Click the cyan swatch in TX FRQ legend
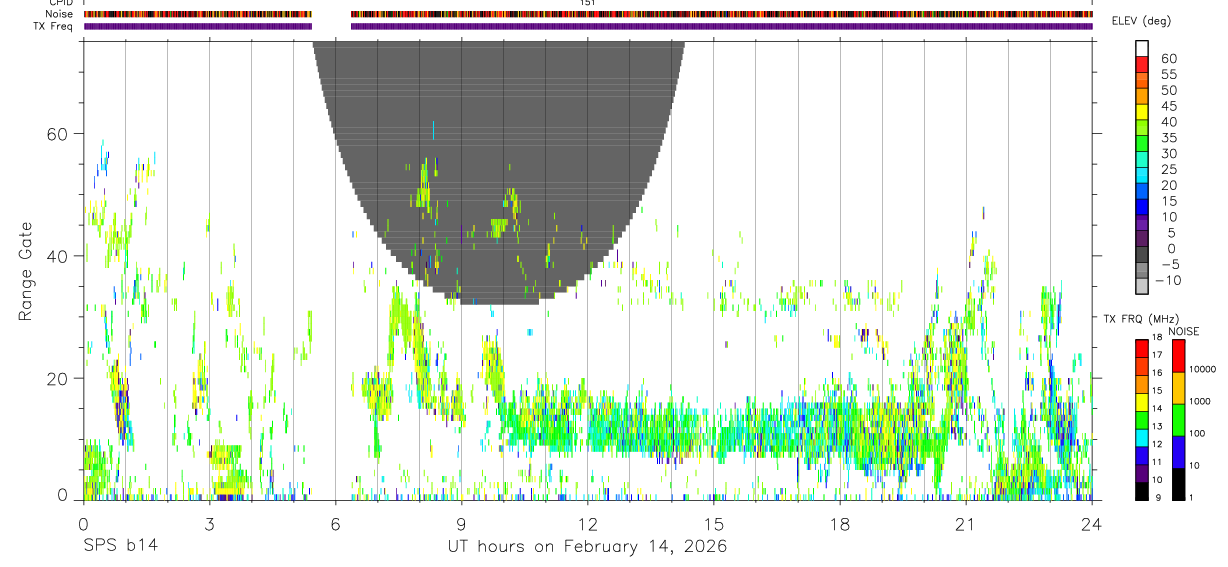The height and width of the screenshot is (567, 1228). pos(1142,438)
